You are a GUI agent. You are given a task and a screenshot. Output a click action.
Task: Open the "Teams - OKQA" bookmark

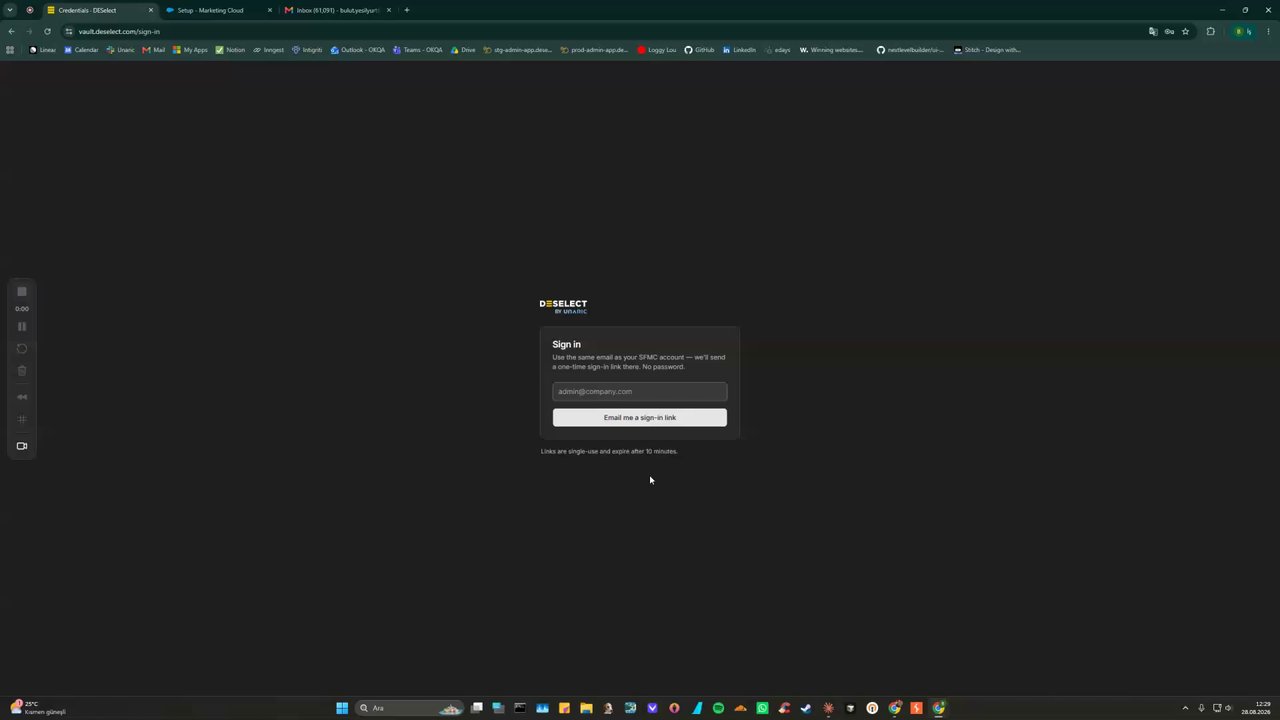(418, 50)
